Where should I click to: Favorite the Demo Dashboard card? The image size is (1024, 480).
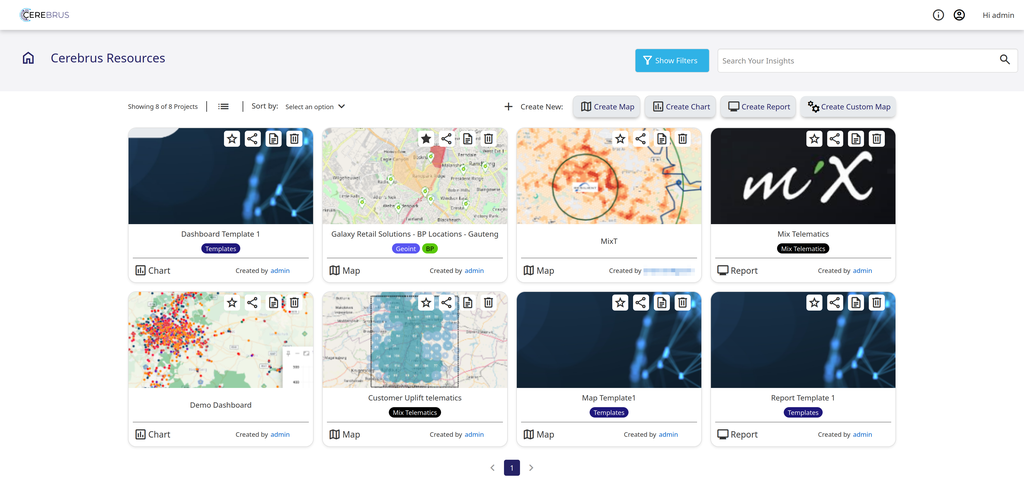point(232,302)
